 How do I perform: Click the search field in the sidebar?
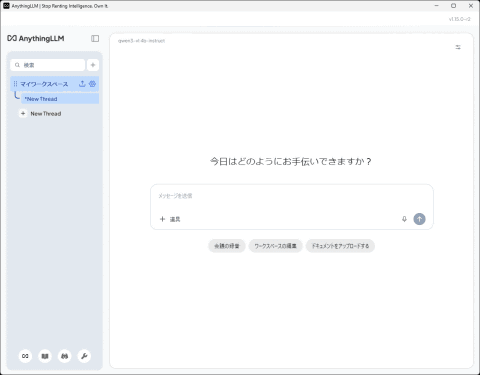[x=48, y=65]
